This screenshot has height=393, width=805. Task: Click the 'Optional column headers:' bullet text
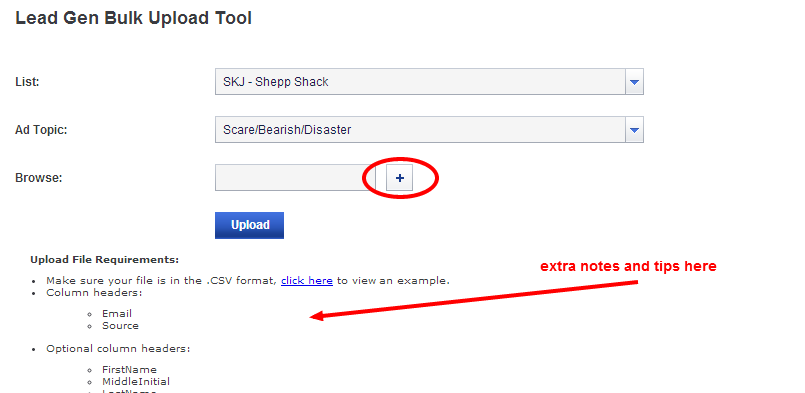coord(118,349)
